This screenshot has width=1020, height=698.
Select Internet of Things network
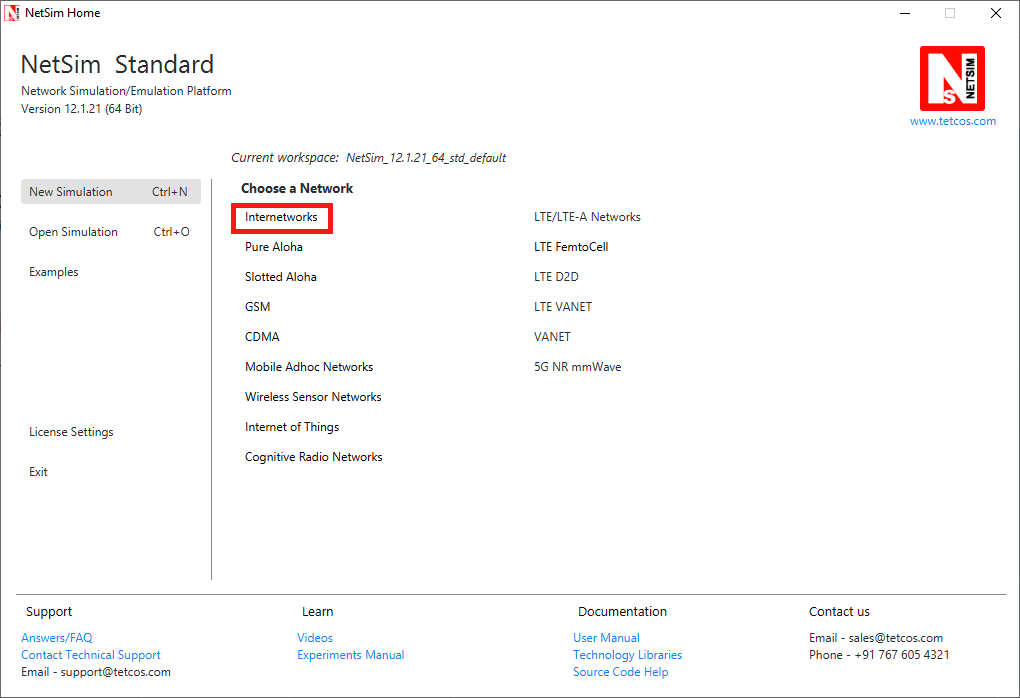[292, 427]
